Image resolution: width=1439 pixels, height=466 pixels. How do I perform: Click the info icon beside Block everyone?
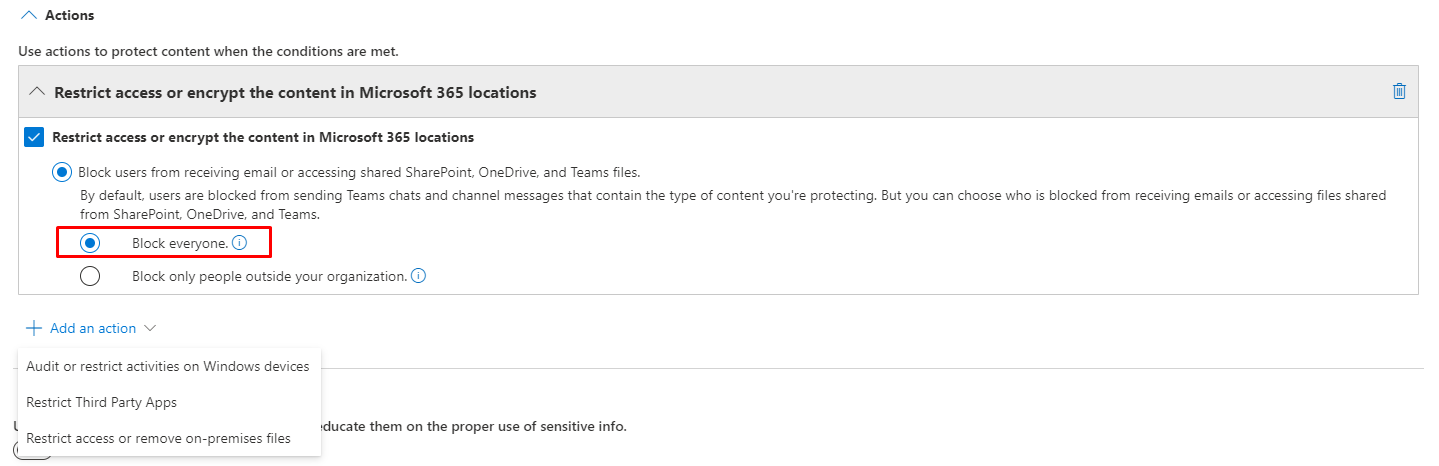point(239,243)
